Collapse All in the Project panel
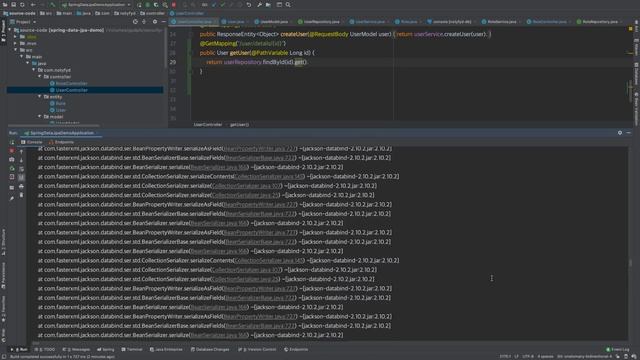Viewport: 640px width, 360px height. (144, 22)
